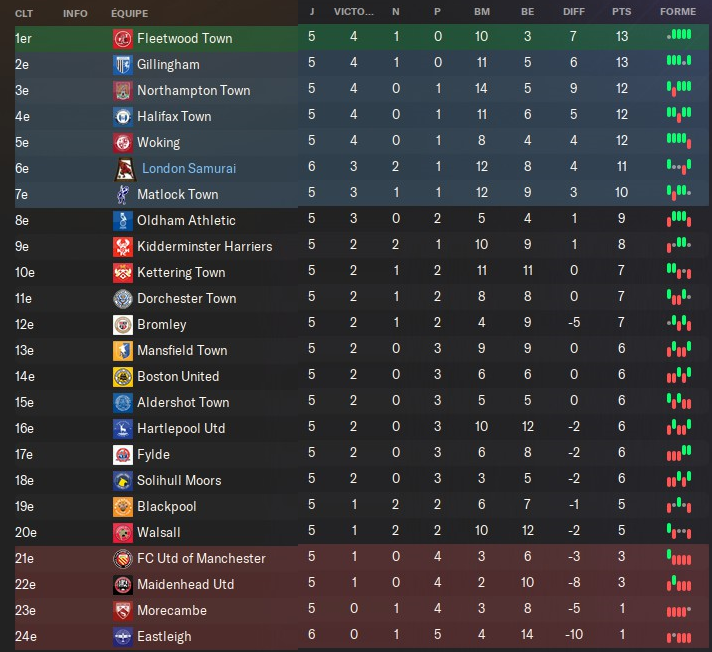Image resolution: width=712 pixels, height=652 pixels.
Task: Open the Northampton Town team link
Action: [194, 91]
